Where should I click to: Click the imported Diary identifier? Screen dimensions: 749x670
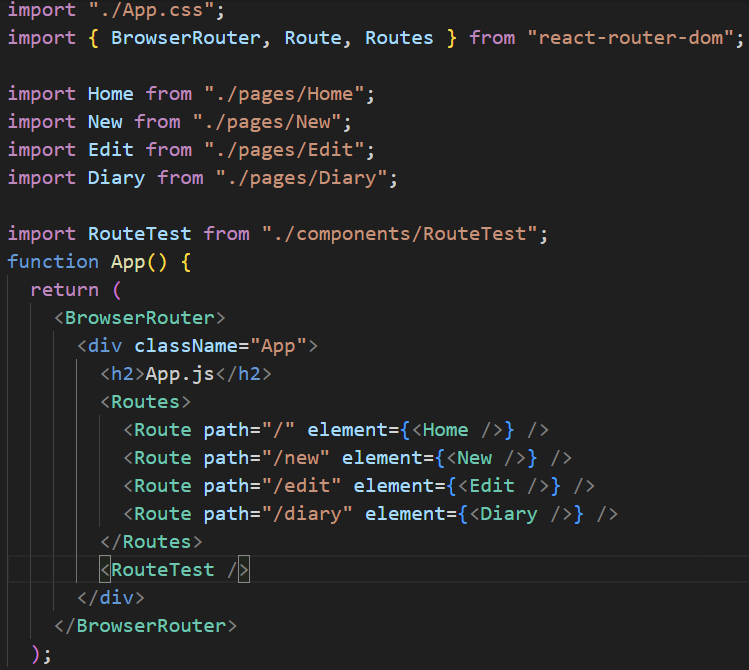coord(116,178)
